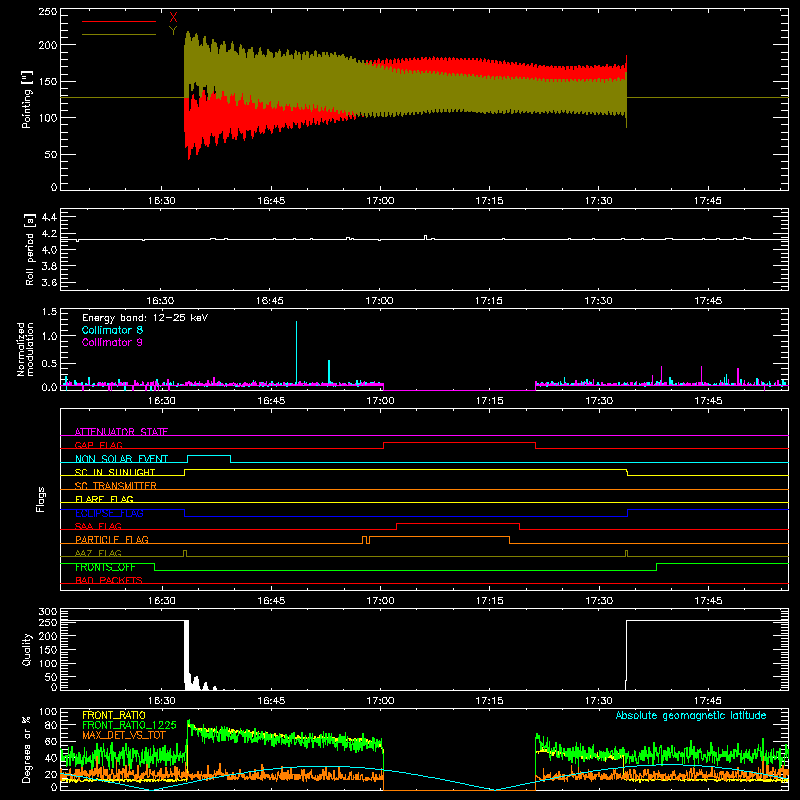Screen dimensions: 800x800
Task: Select the SC_TRANSMITTER flag label
Action: pyautogui.click(x=115, y=486)
